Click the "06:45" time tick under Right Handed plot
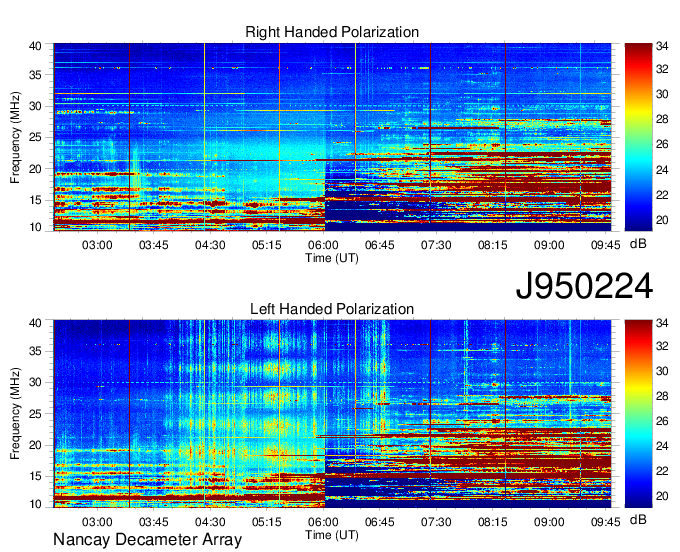 pyautogui.click(x=379, y=245)
